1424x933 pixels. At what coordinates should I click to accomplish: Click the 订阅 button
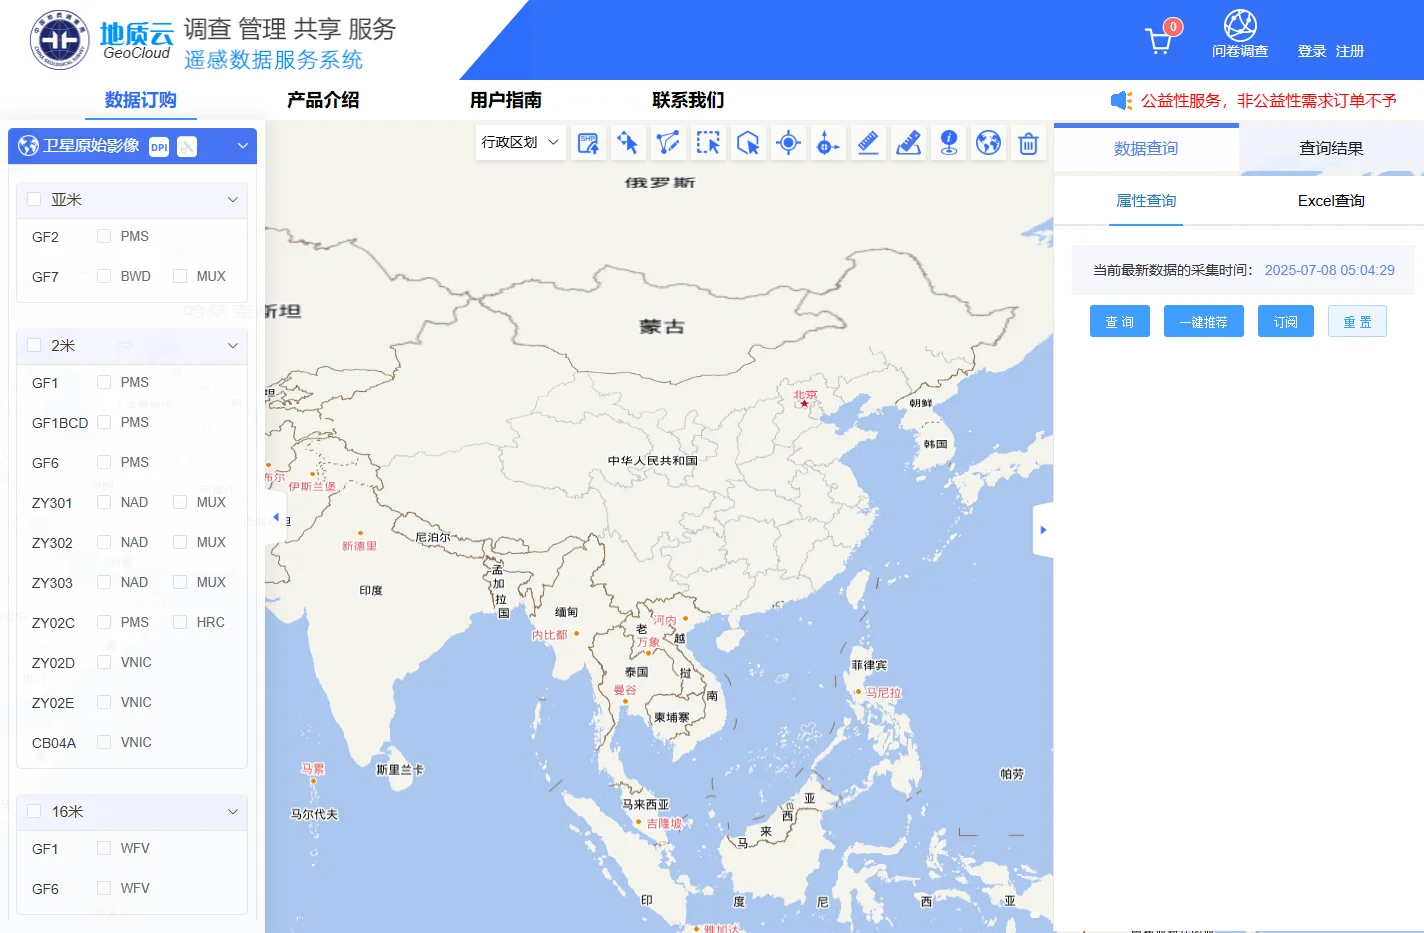click(1286, 321)
